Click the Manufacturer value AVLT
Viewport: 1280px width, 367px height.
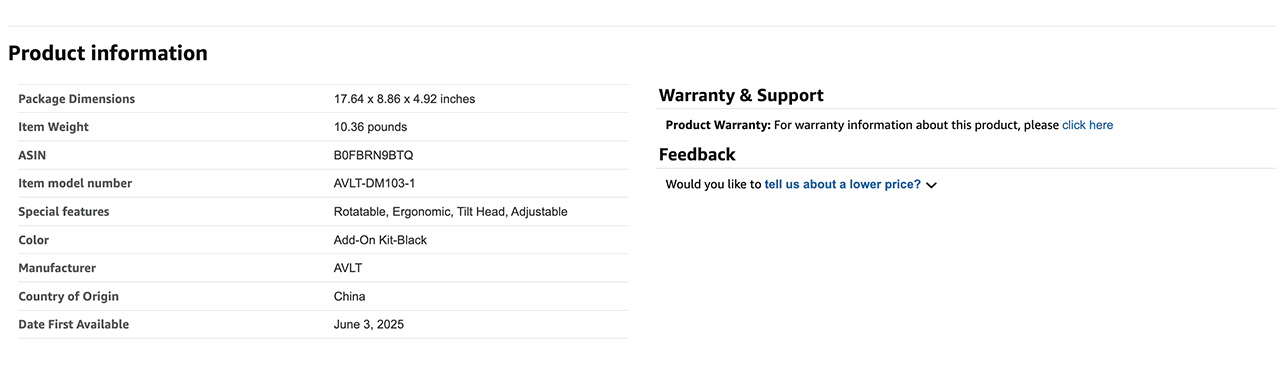[x=348, y=268]
